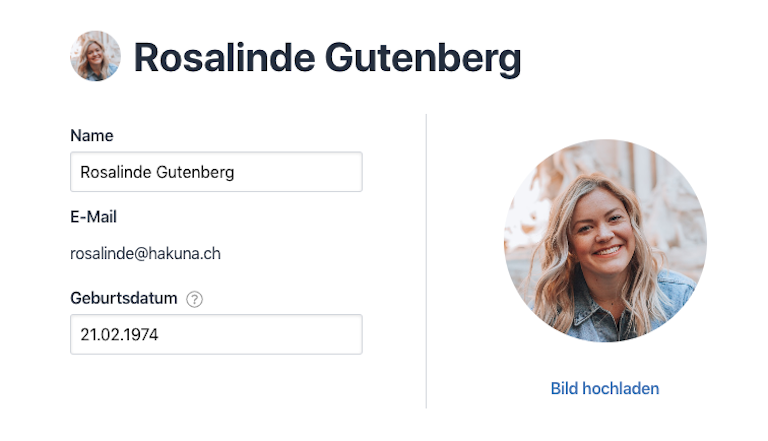Click the vertical divider between form and photo
This screenshot has height=441, width=768.
(x=426, y=261)
